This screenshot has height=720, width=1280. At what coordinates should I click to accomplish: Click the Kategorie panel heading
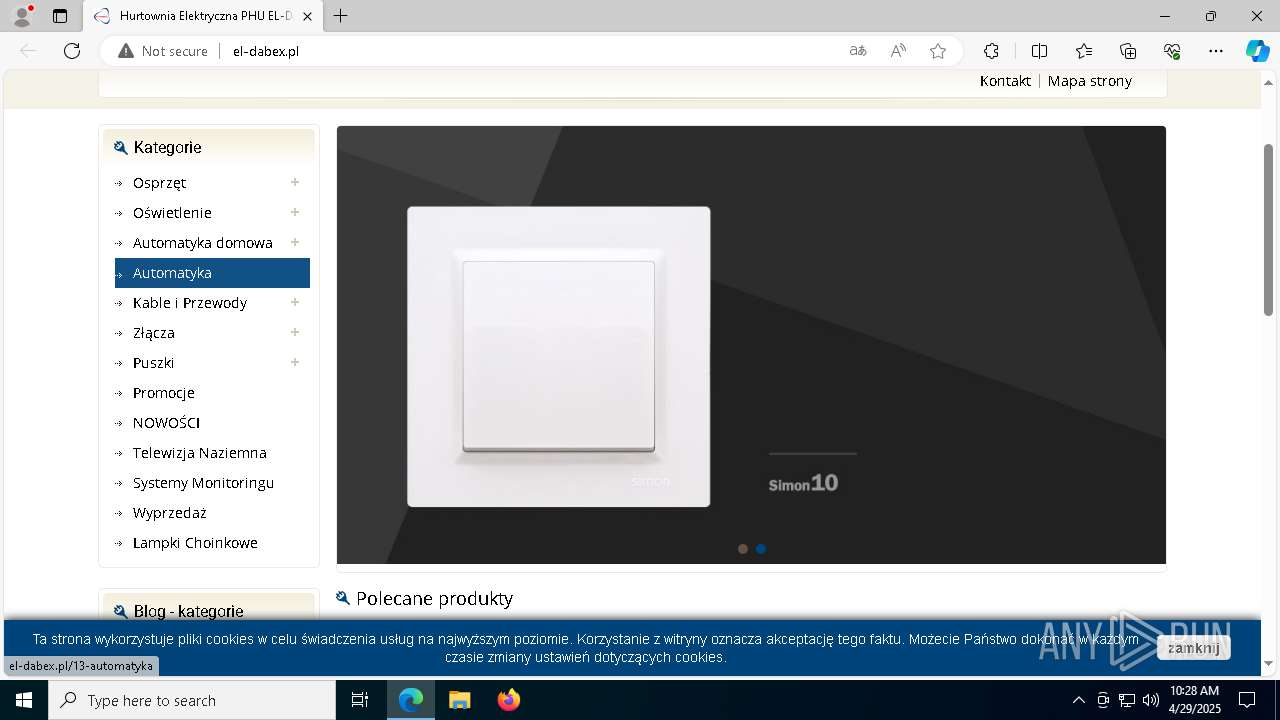[x=167, y=147]
